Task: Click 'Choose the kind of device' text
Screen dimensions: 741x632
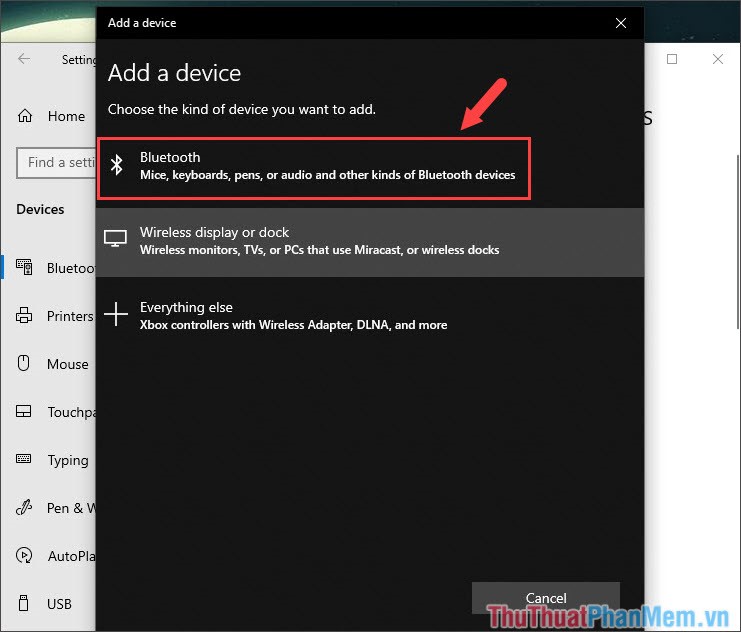Action: 242,110
